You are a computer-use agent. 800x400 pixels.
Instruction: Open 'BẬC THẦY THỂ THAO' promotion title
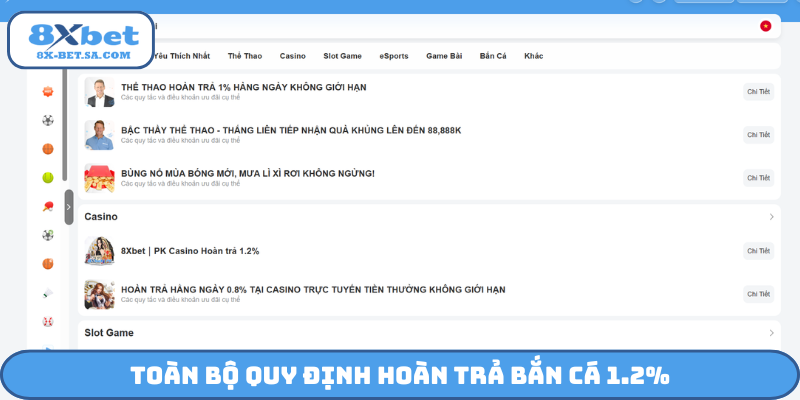(291, 131)
